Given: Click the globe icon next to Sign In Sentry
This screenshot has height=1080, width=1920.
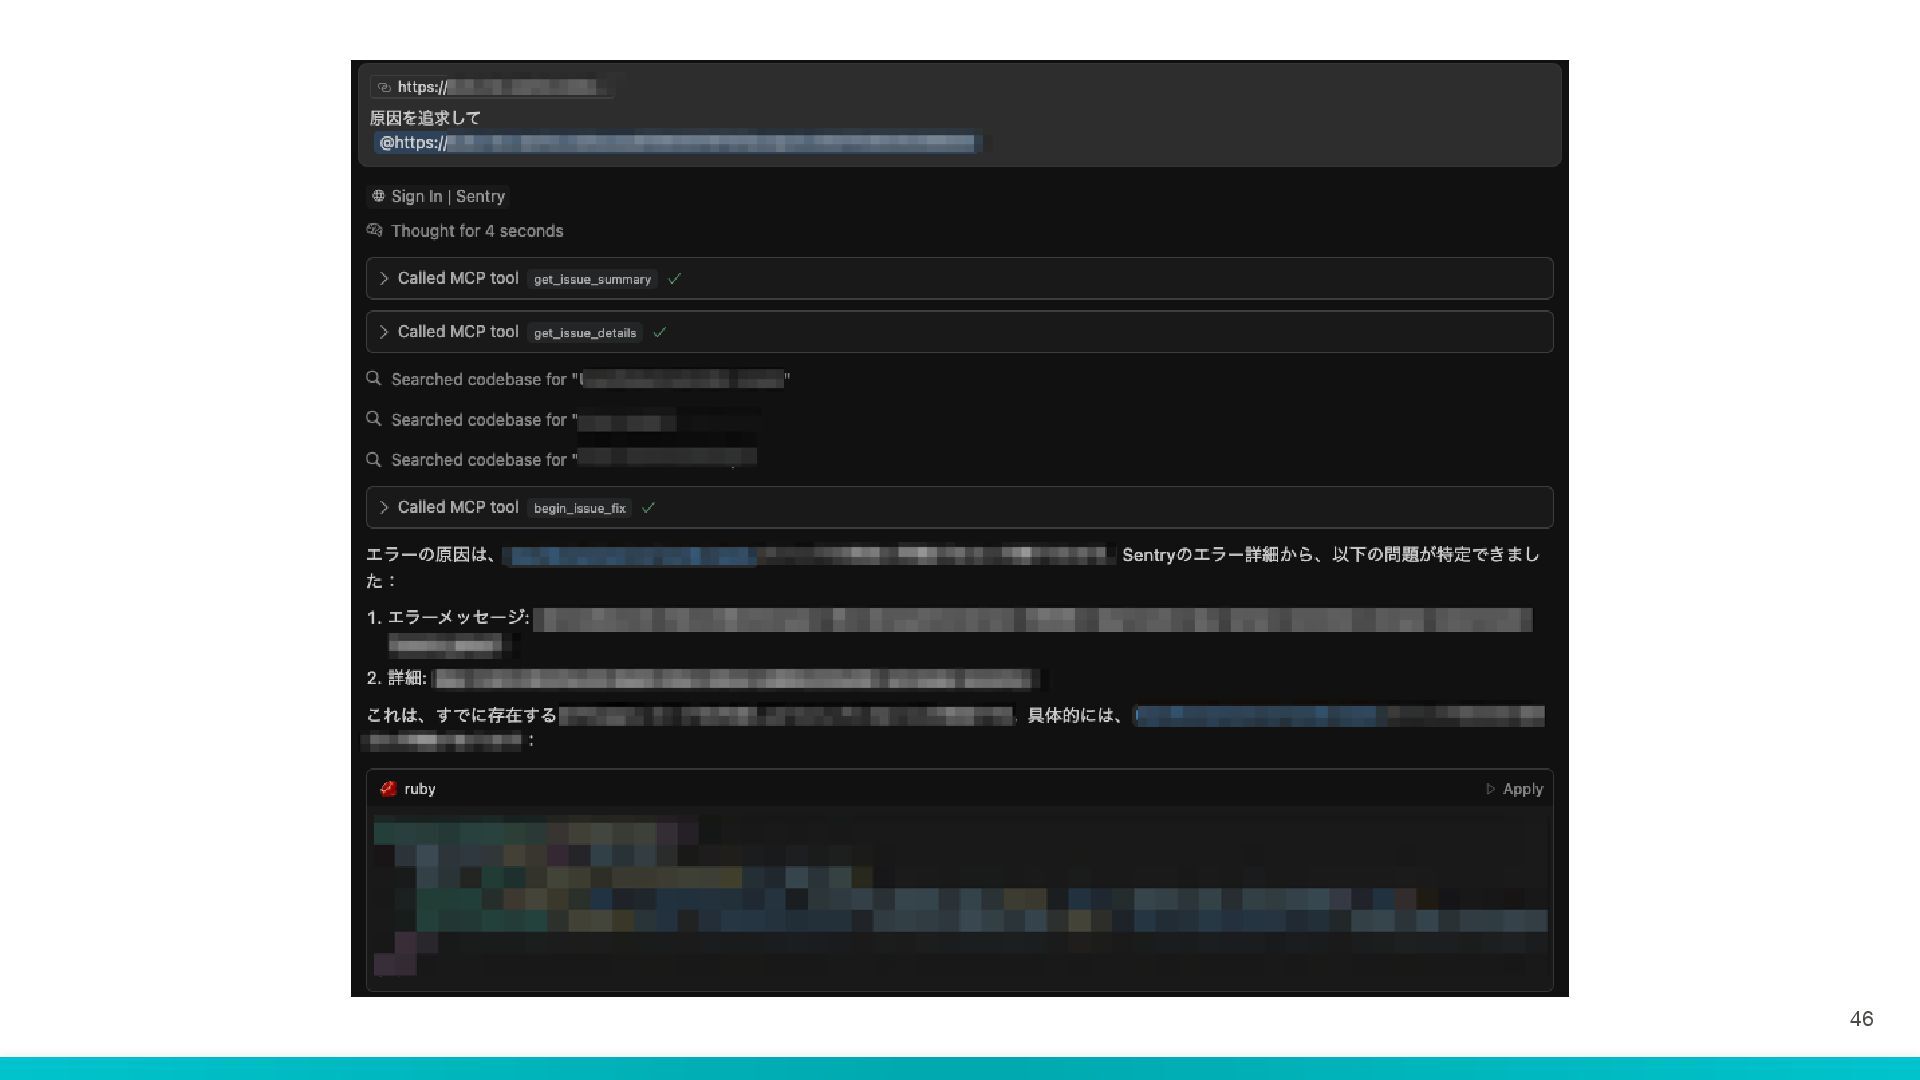Looking at the screenshot, I should (x=378, y=196).
